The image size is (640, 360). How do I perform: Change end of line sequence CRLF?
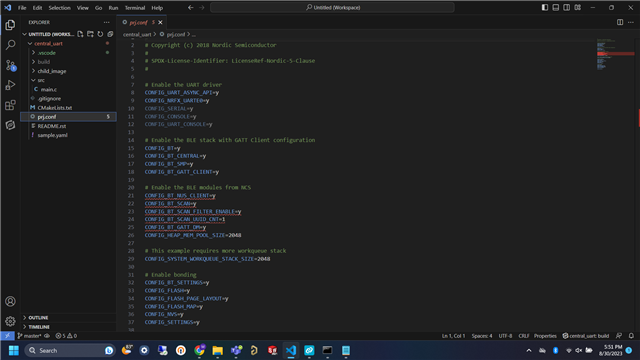pos(524,336)
